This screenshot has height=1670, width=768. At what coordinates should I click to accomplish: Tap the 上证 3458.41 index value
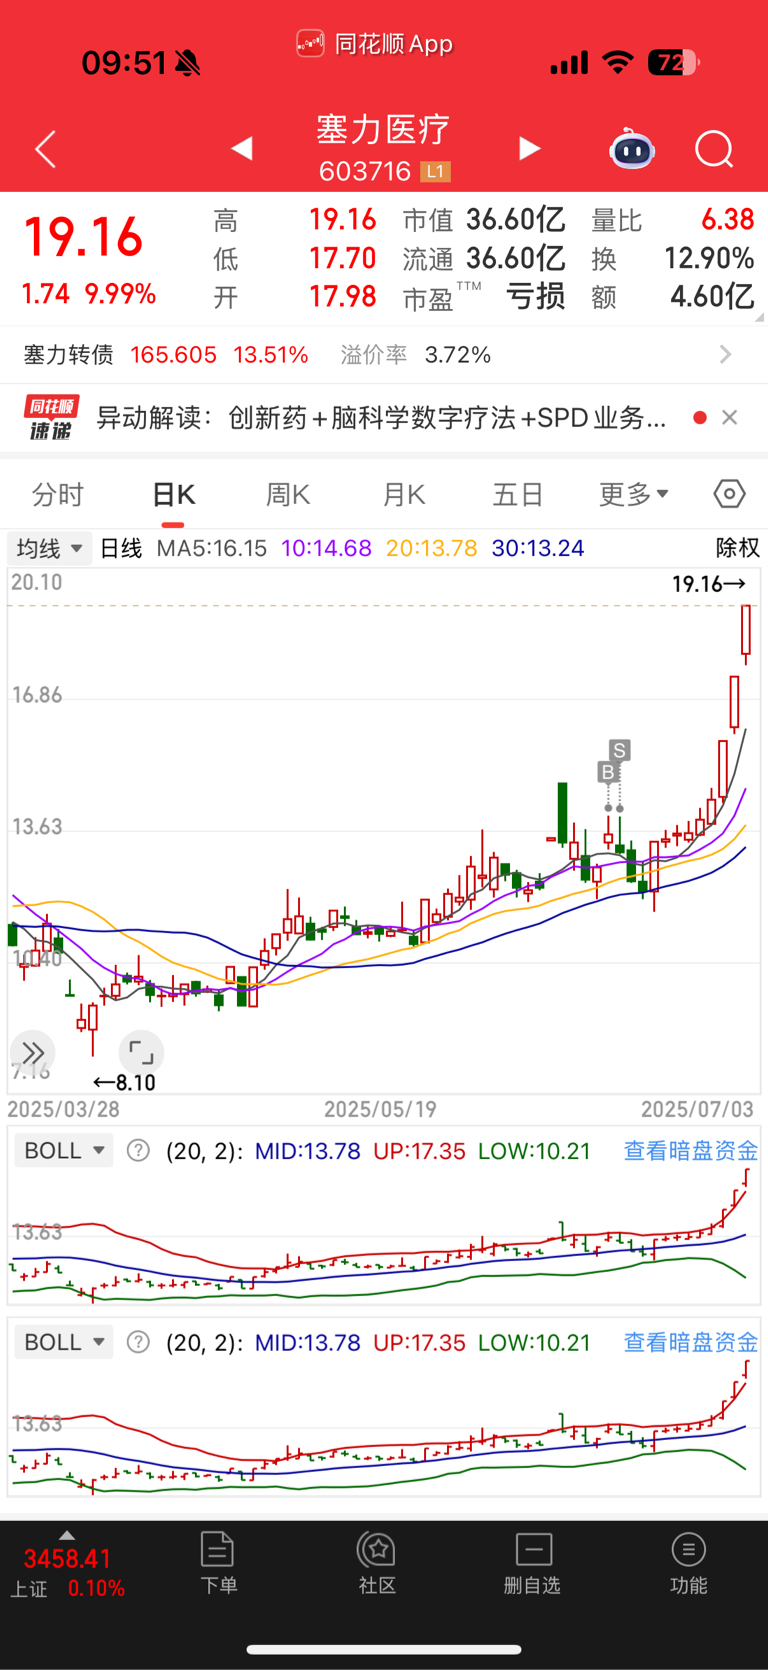67,1559
